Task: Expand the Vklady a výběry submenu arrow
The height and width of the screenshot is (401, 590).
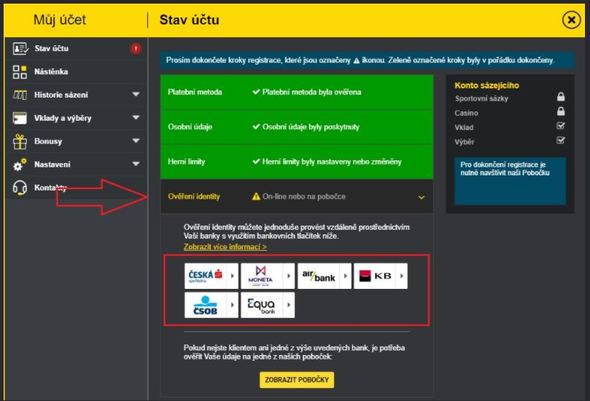Action: point(136,118)
